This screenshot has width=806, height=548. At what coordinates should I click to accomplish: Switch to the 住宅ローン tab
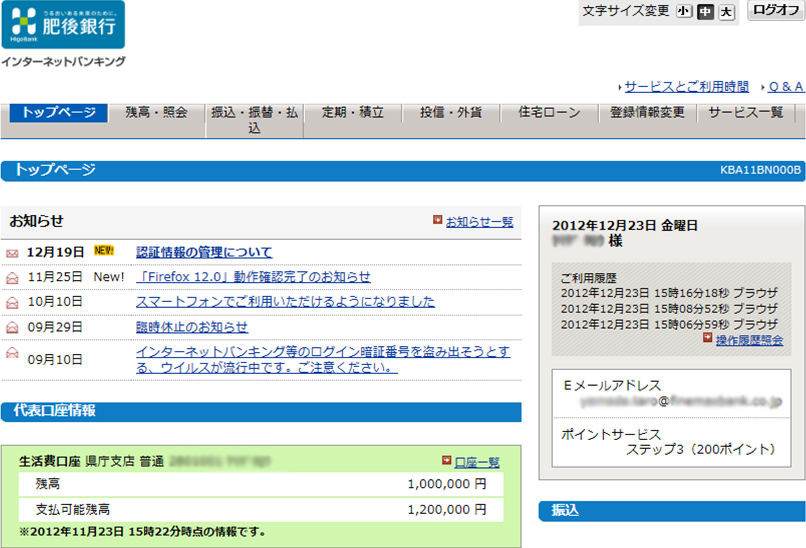point(549,113)
